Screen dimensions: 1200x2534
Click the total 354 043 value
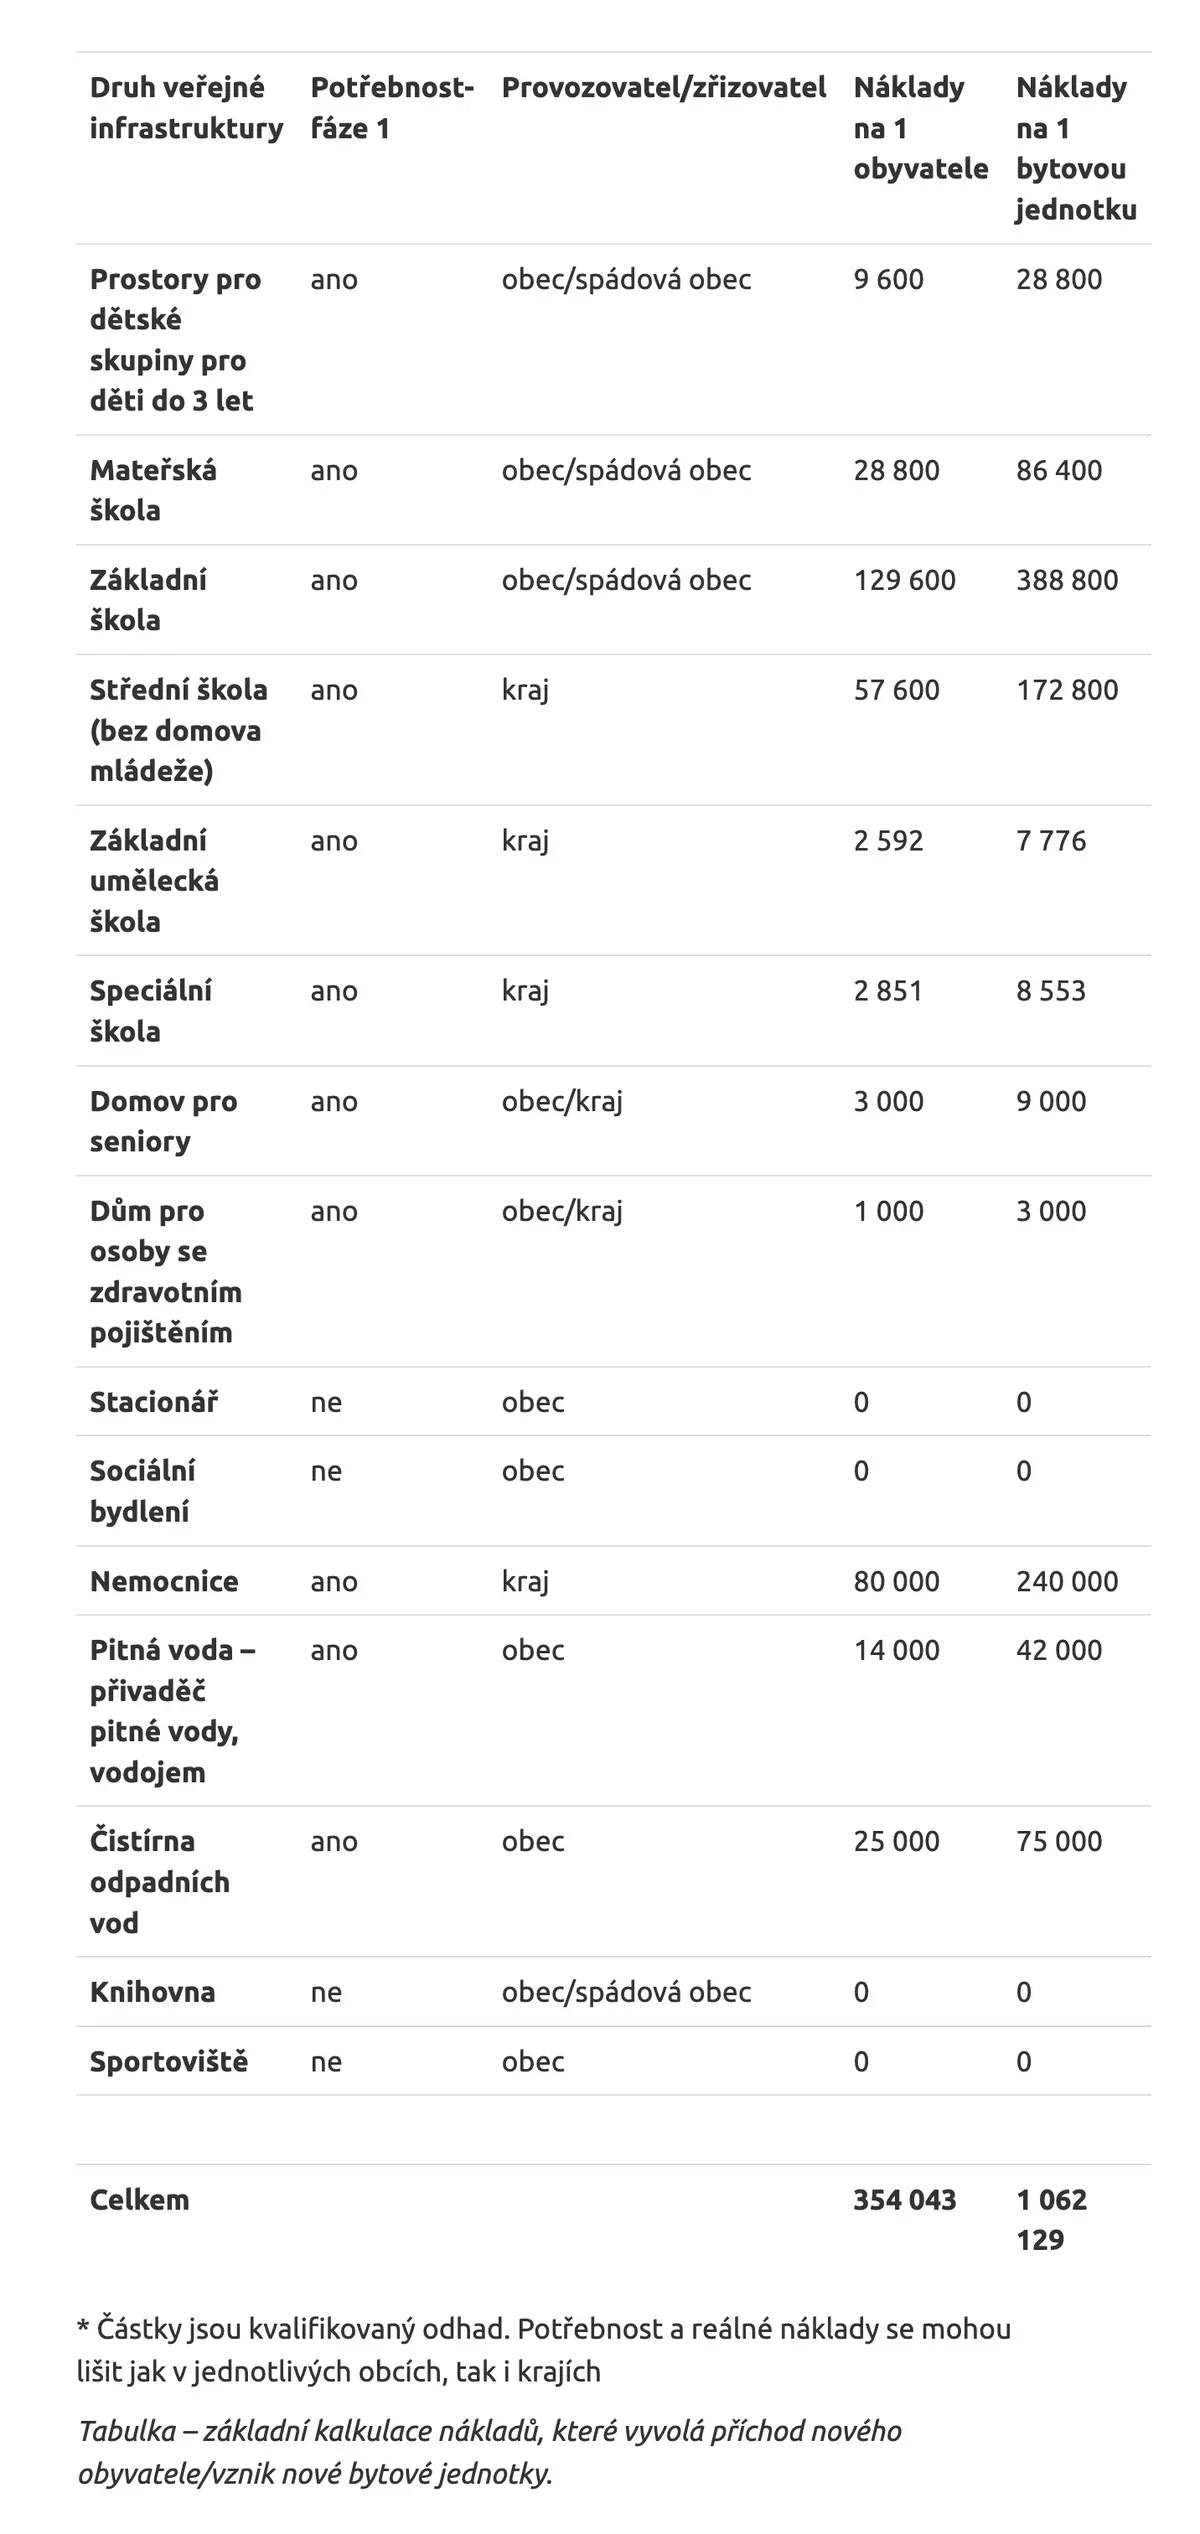click(904, 2199)
